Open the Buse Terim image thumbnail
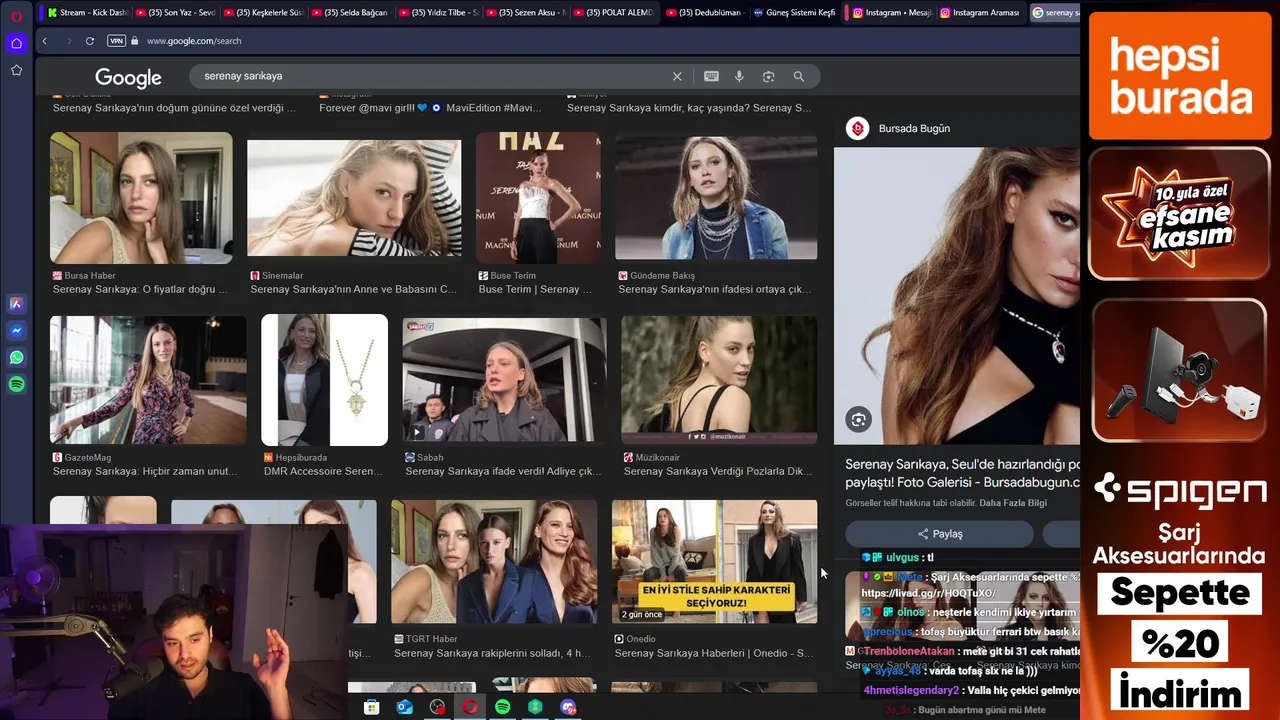The width and height of the screenshot is (1280, 720). [x=538, y=198]
